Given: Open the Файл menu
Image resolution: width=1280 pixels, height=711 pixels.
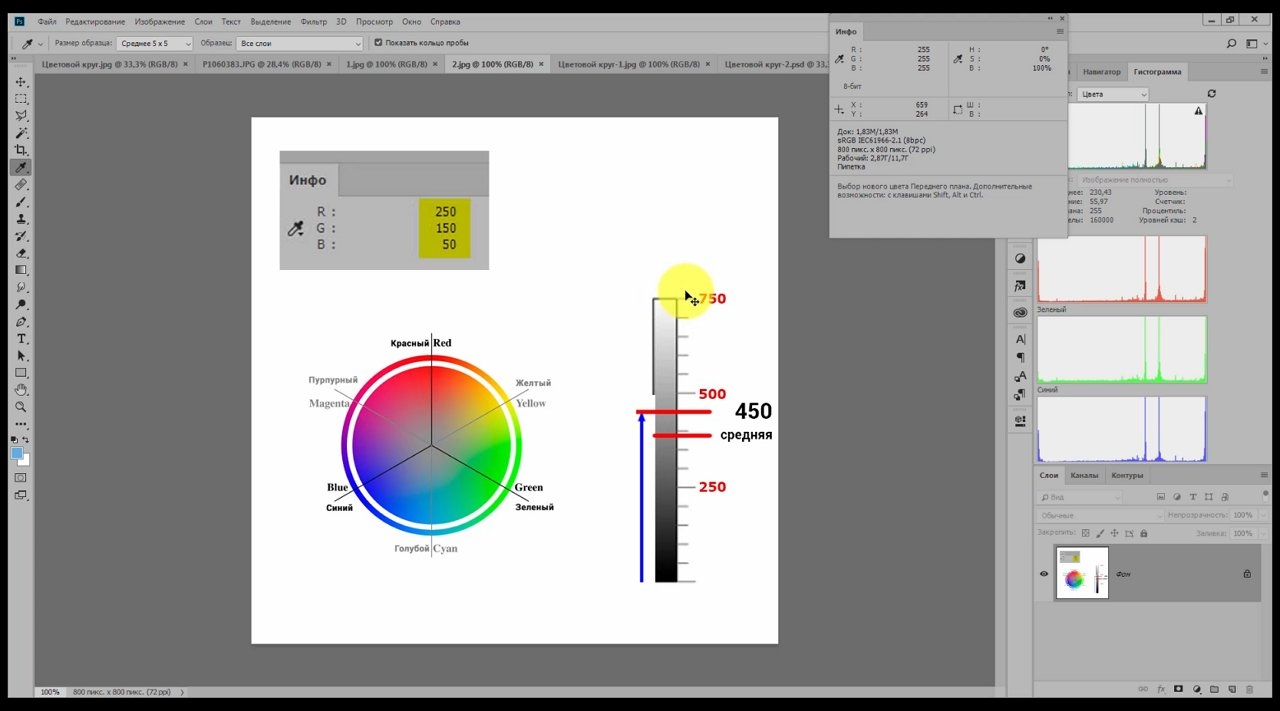Looking at the screenshot, I should point(47,21).
